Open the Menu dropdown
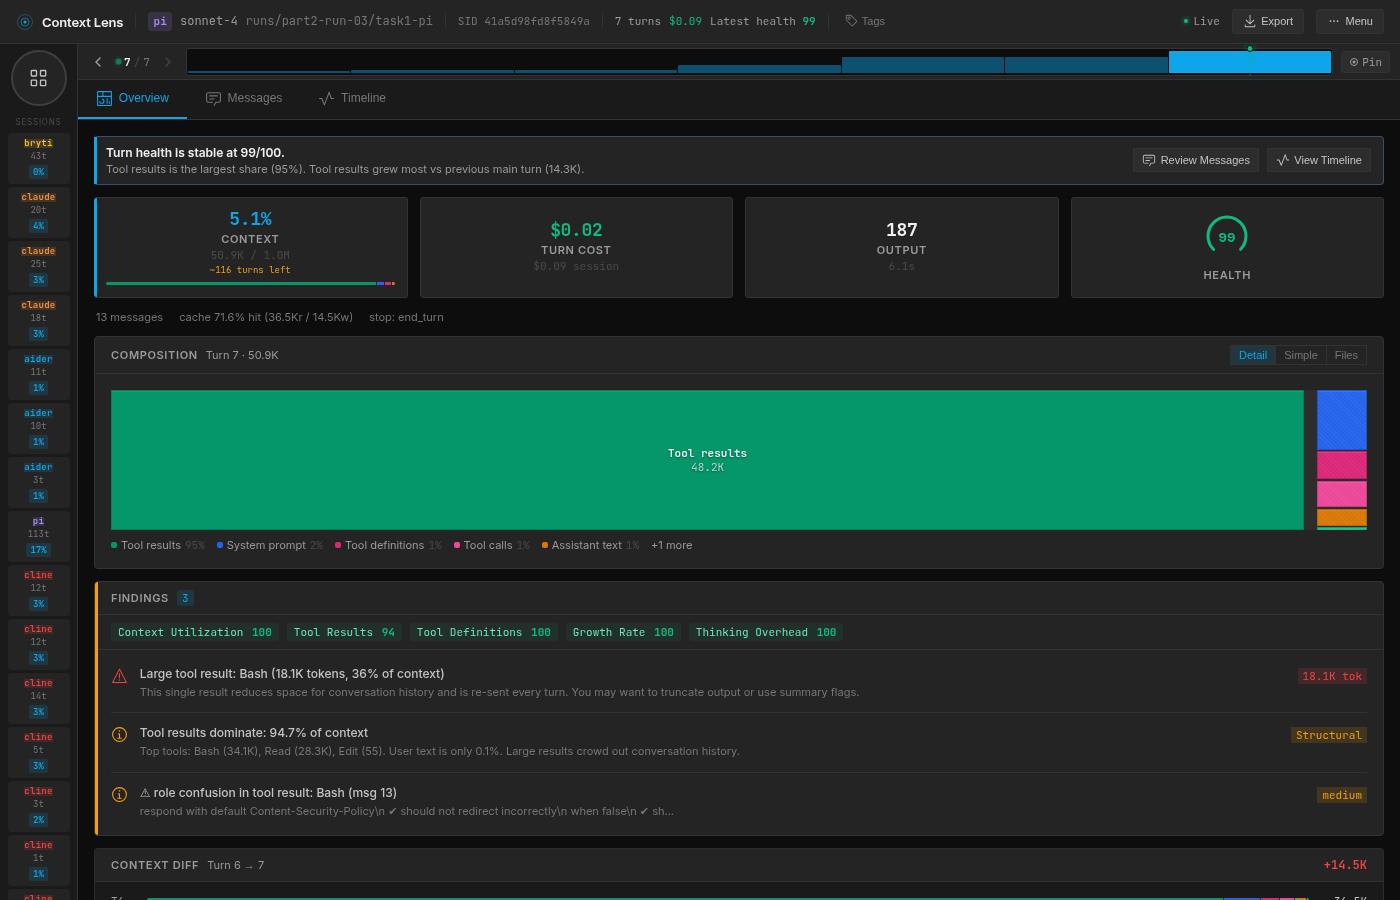The width and height of the screenshot is (1400, 900). click(1349, 21)
